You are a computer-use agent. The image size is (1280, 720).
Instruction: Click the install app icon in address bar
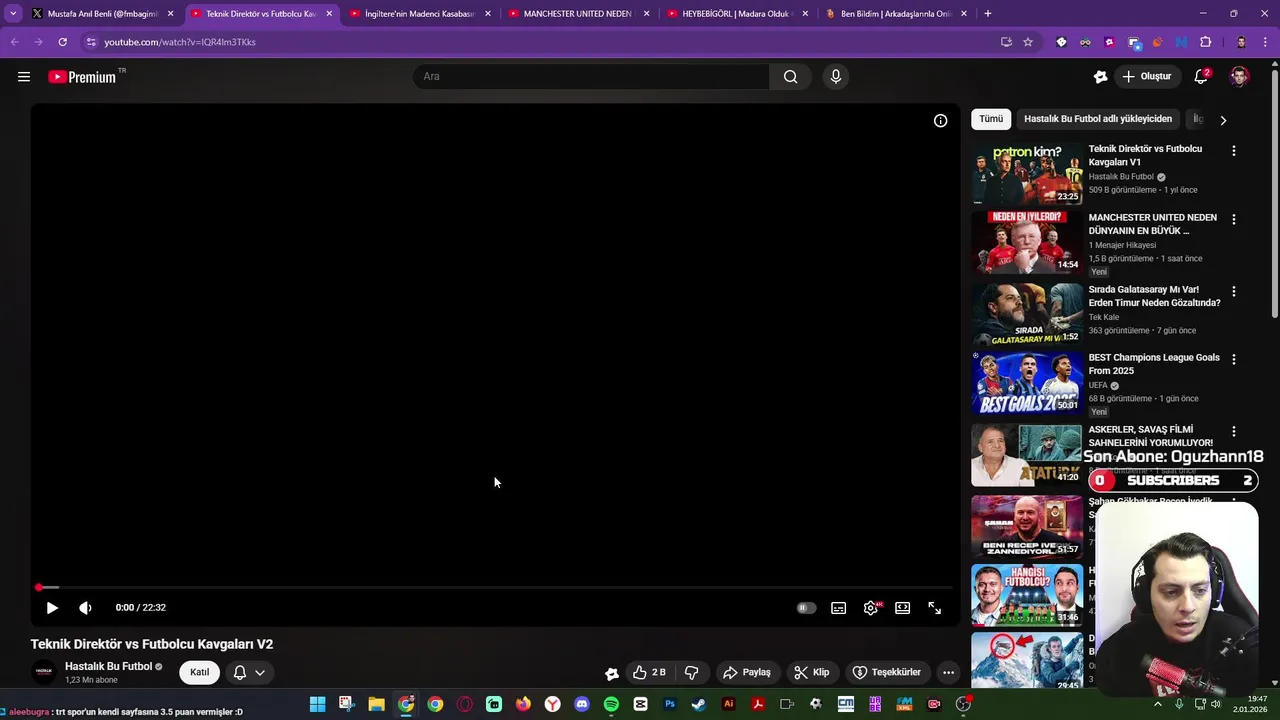[x=1006, y=42]
